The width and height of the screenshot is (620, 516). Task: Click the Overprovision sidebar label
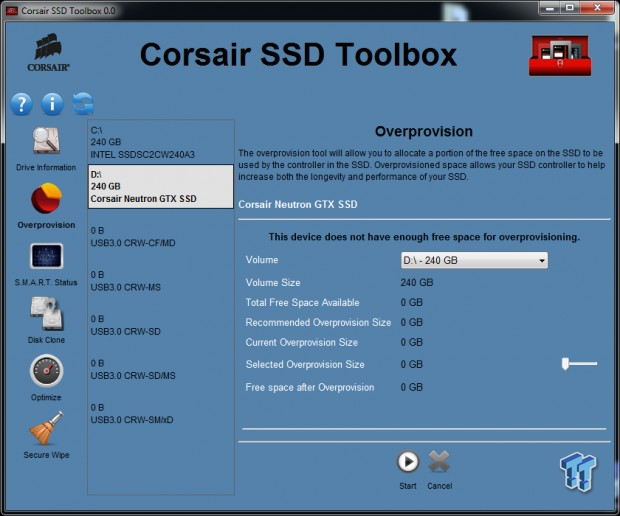click(x=46, y=225)
